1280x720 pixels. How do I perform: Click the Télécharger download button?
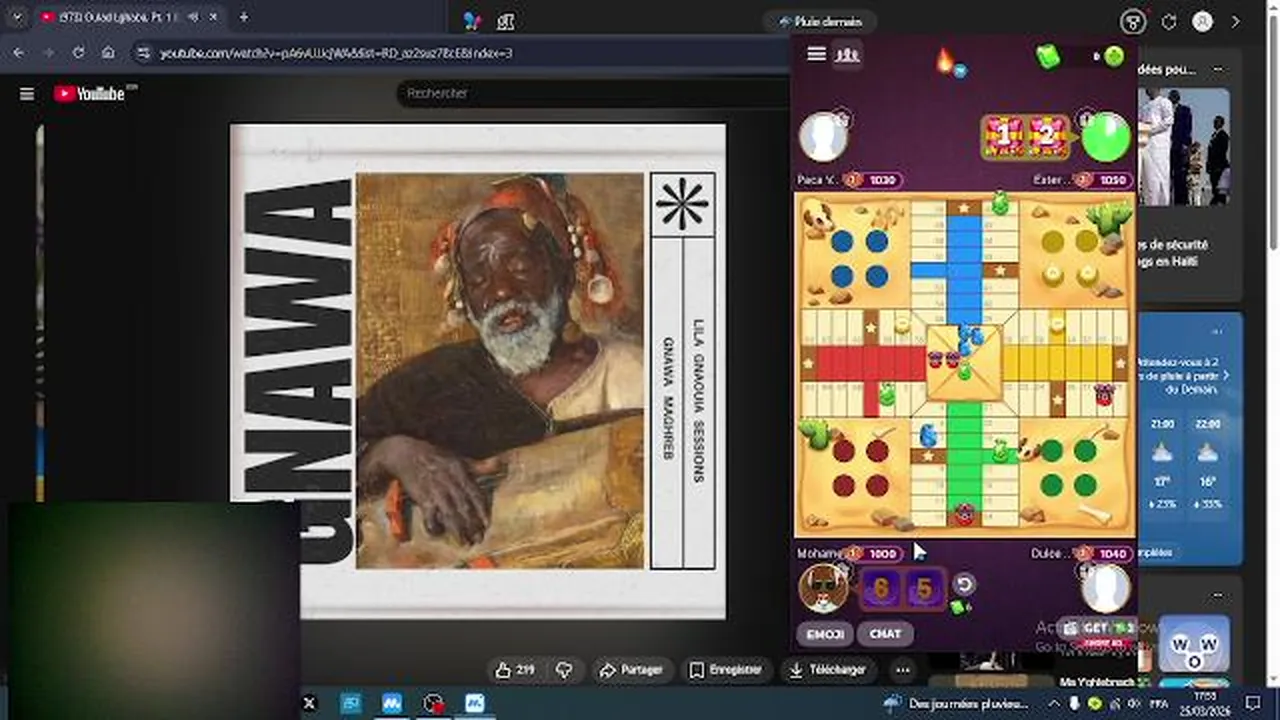[827, 670]
